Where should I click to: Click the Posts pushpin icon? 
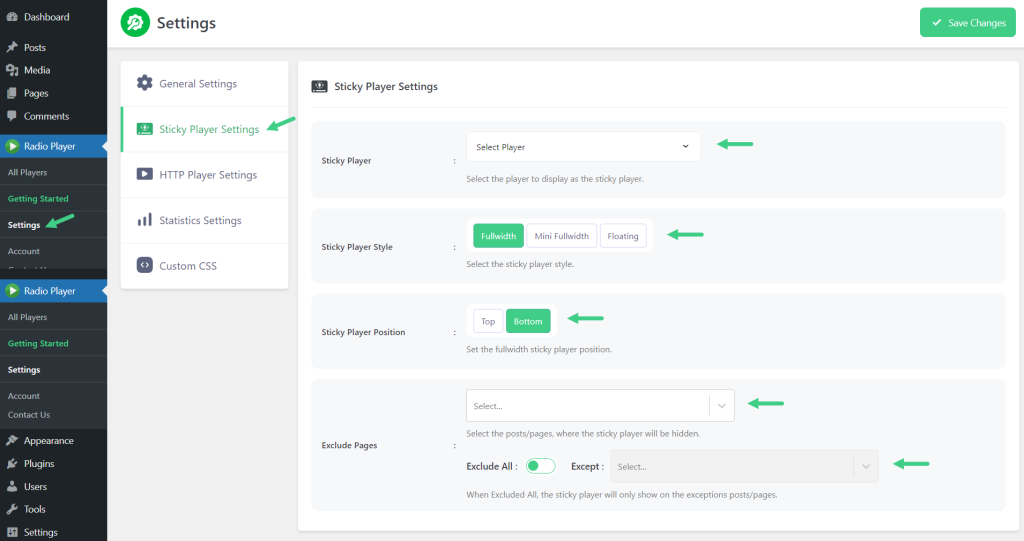[x=12, y=47]
